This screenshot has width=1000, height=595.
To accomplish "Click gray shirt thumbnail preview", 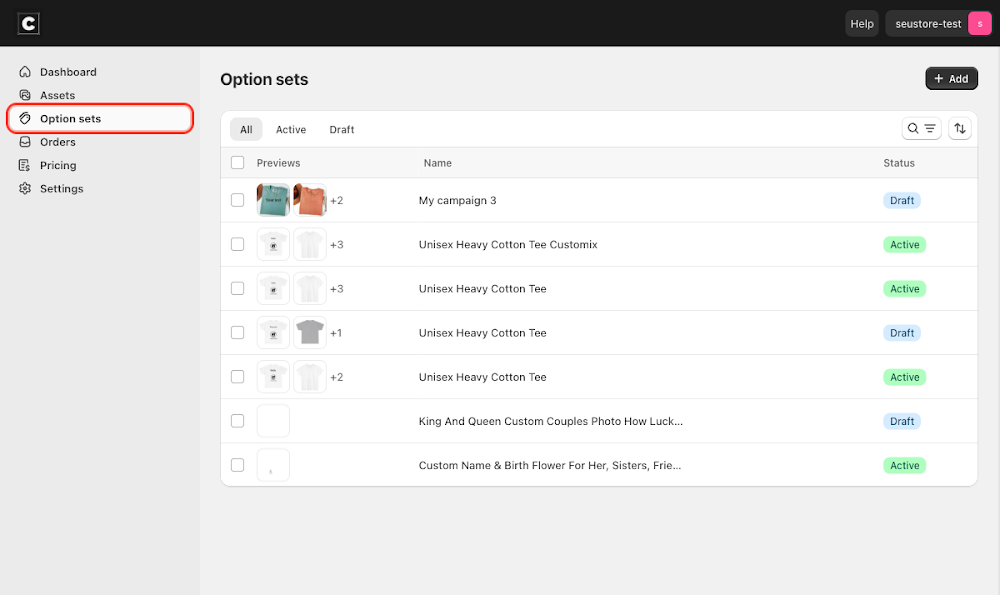I will click(x=310, y=332).
